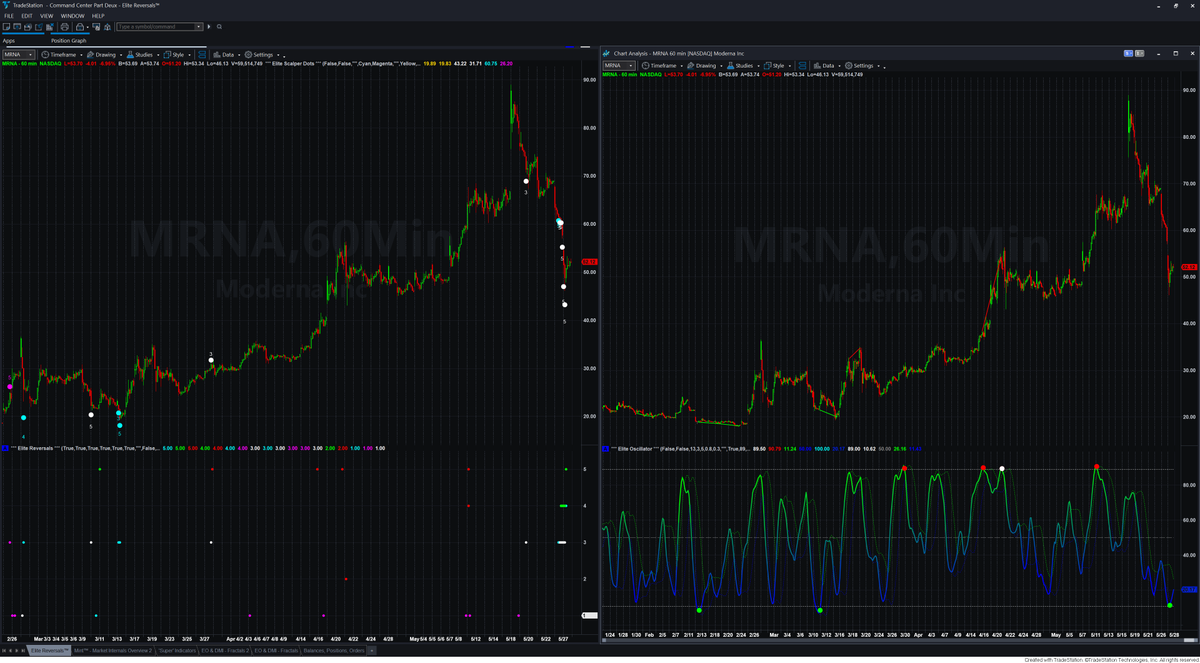The image size is (1200, 663).
Task: Open dropdown arrow next to Chart Analysis Style
Action: (789, 66)
